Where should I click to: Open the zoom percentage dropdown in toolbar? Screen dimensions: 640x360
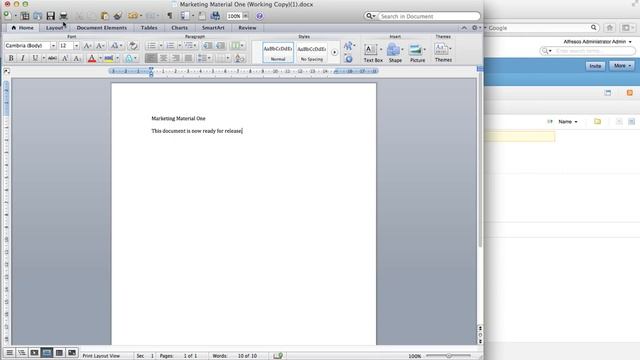click(245, 16)
